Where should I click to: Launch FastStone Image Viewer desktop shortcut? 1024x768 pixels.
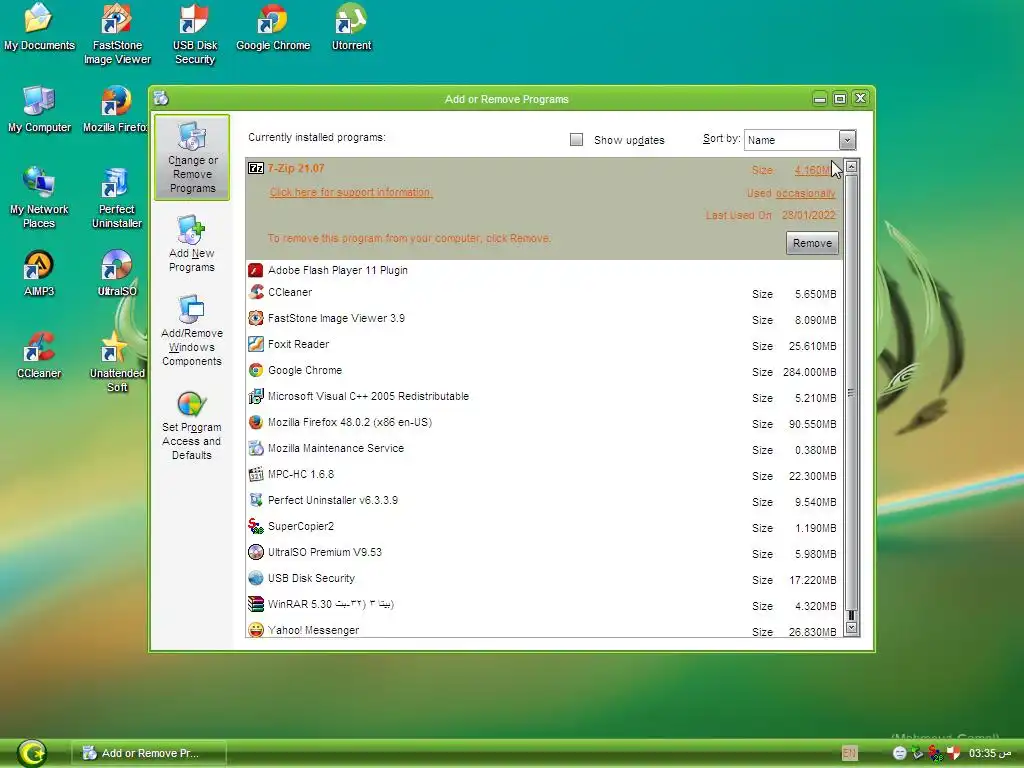point(117,34)
